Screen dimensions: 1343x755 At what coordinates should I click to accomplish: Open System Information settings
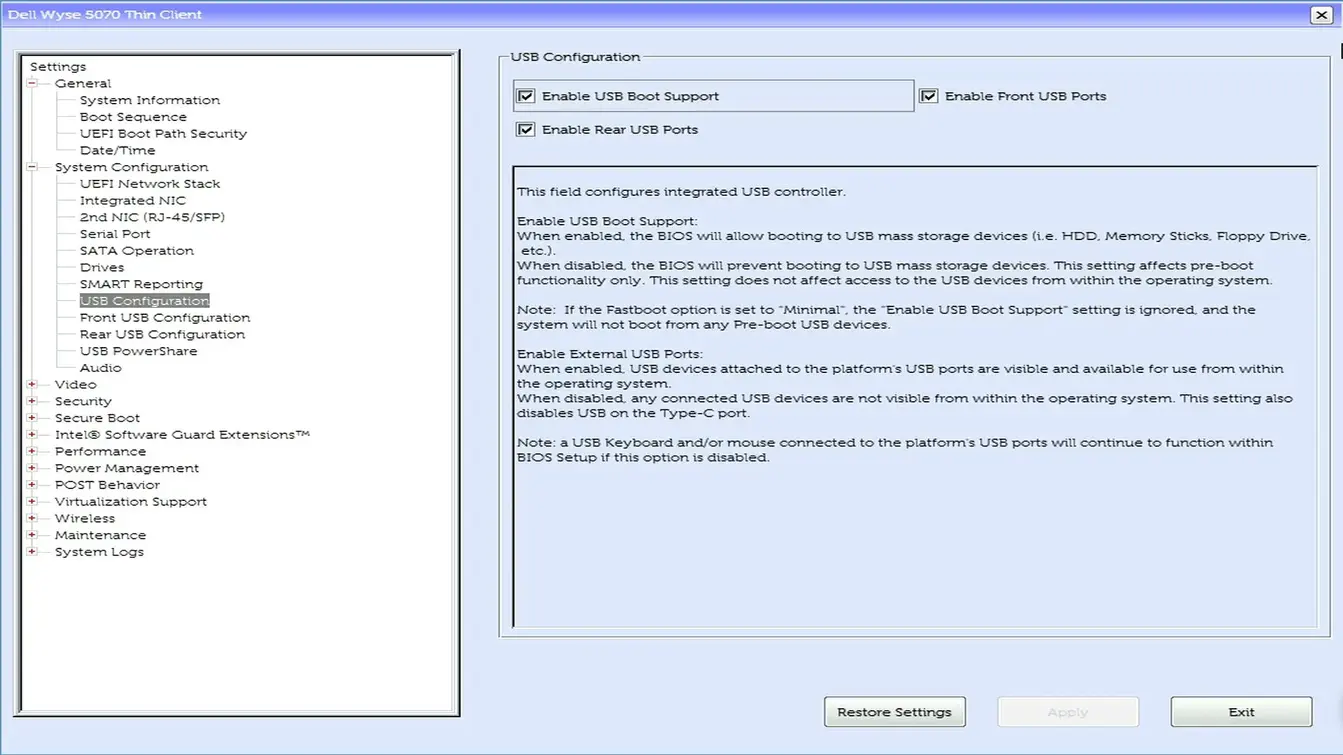point(149,99)
